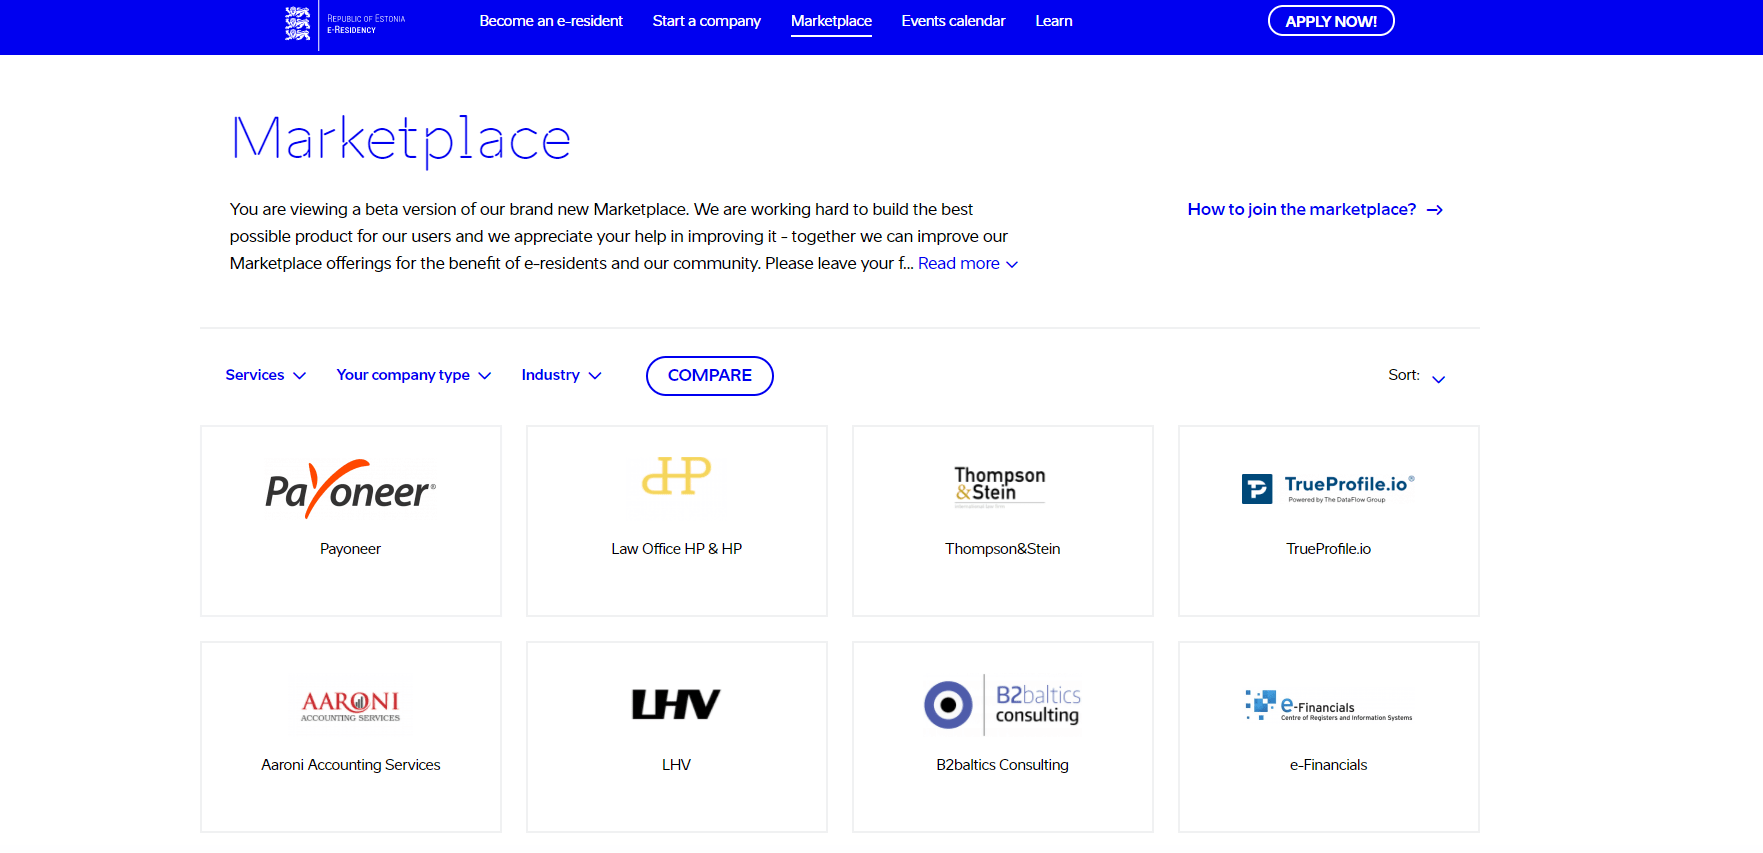Click the Sort: label

point(1403,375)
